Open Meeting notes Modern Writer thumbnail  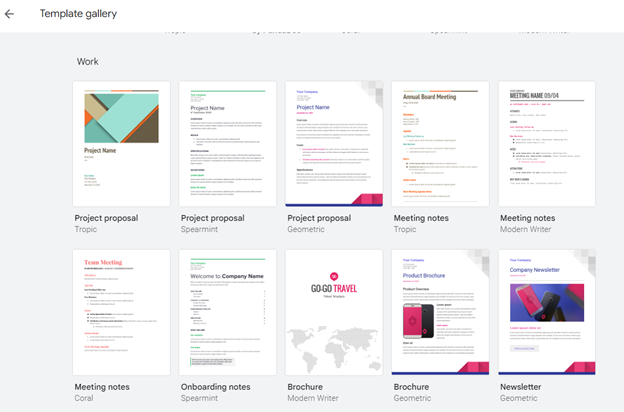[x=546, y=144]
